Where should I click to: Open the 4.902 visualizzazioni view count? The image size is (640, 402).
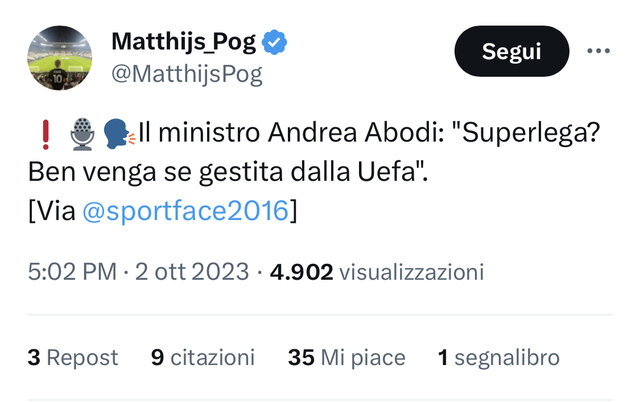(x=377, y=272)
